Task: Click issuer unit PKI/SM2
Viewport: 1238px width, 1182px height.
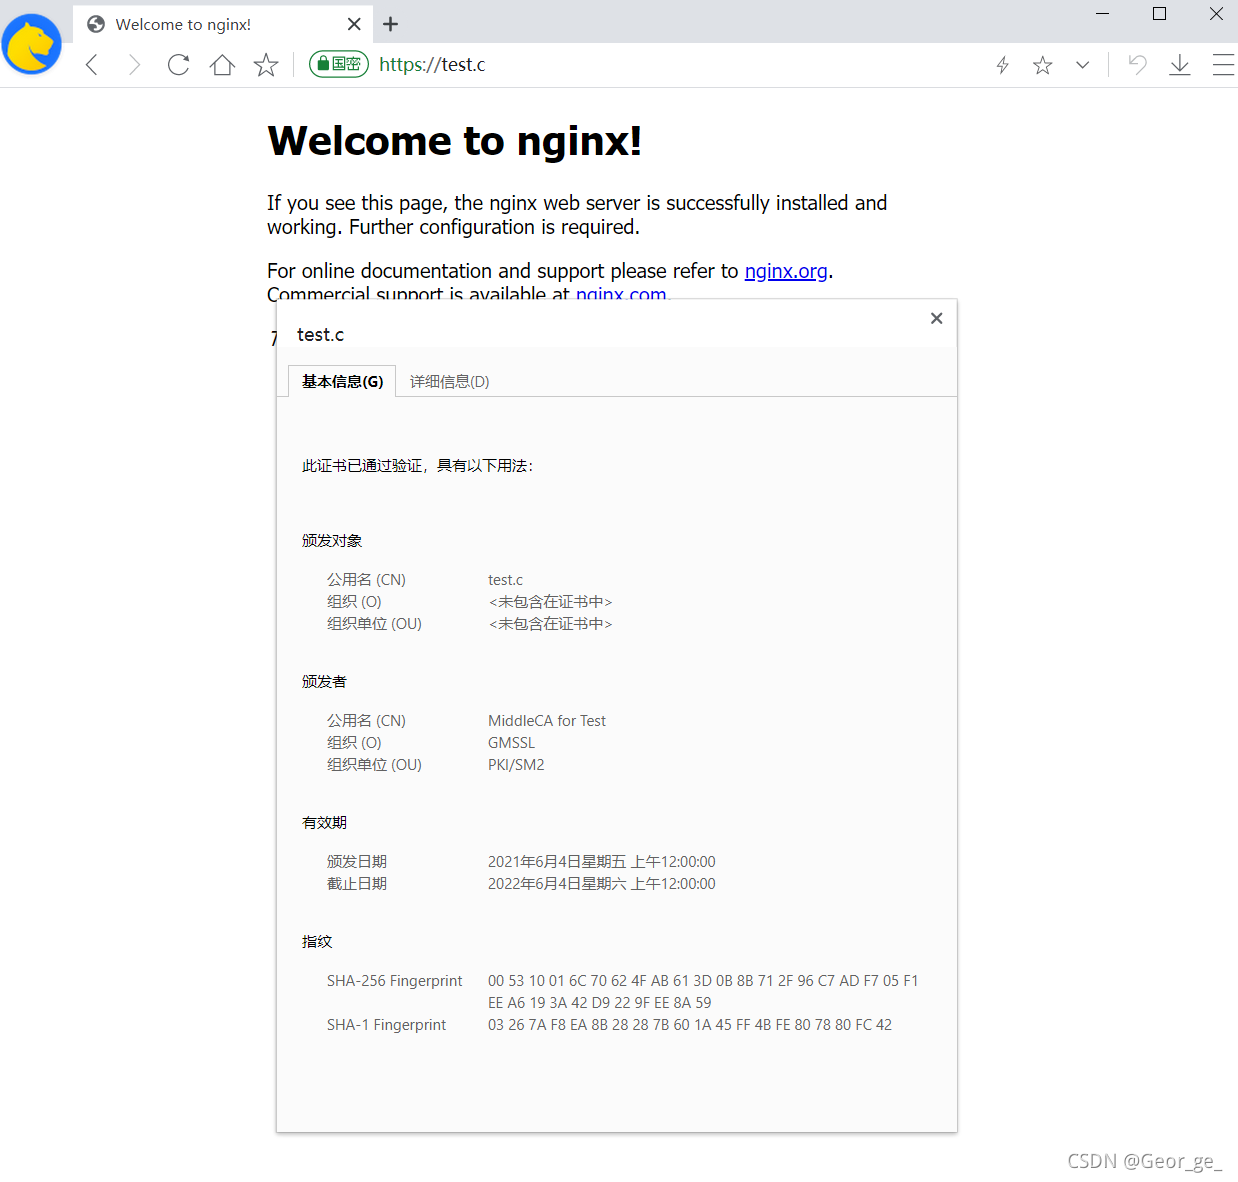Action: pos(516,765)
